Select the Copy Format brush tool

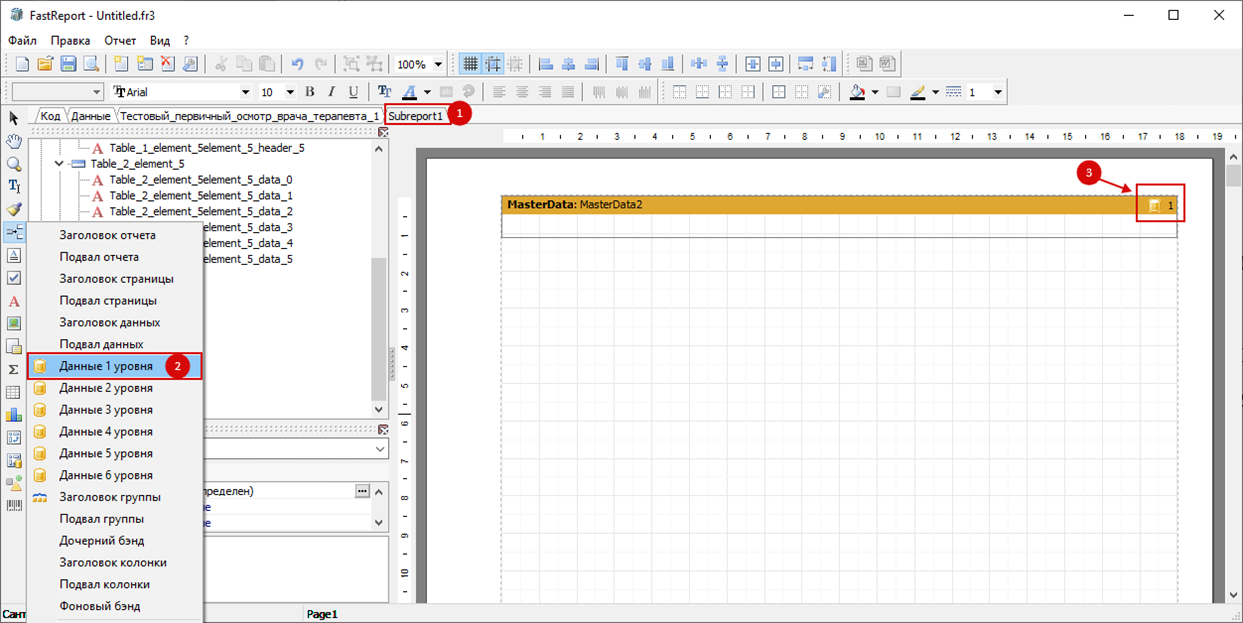[x=14, y=209]
